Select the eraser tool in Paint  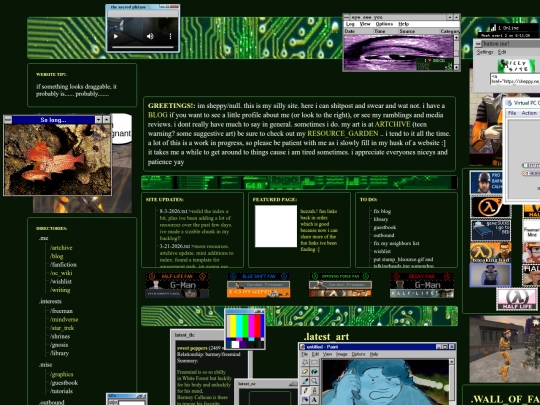[305, 372]
